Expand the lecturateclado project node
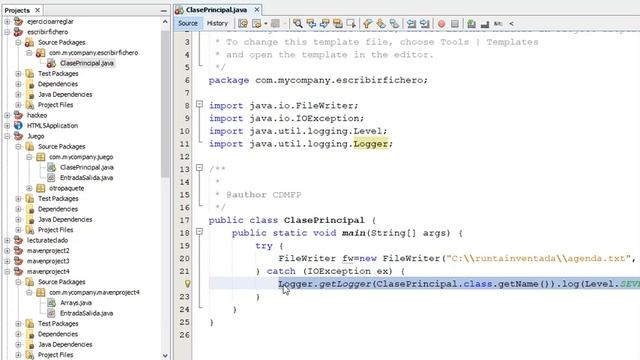The image size is (640, 360). (7, 240)
